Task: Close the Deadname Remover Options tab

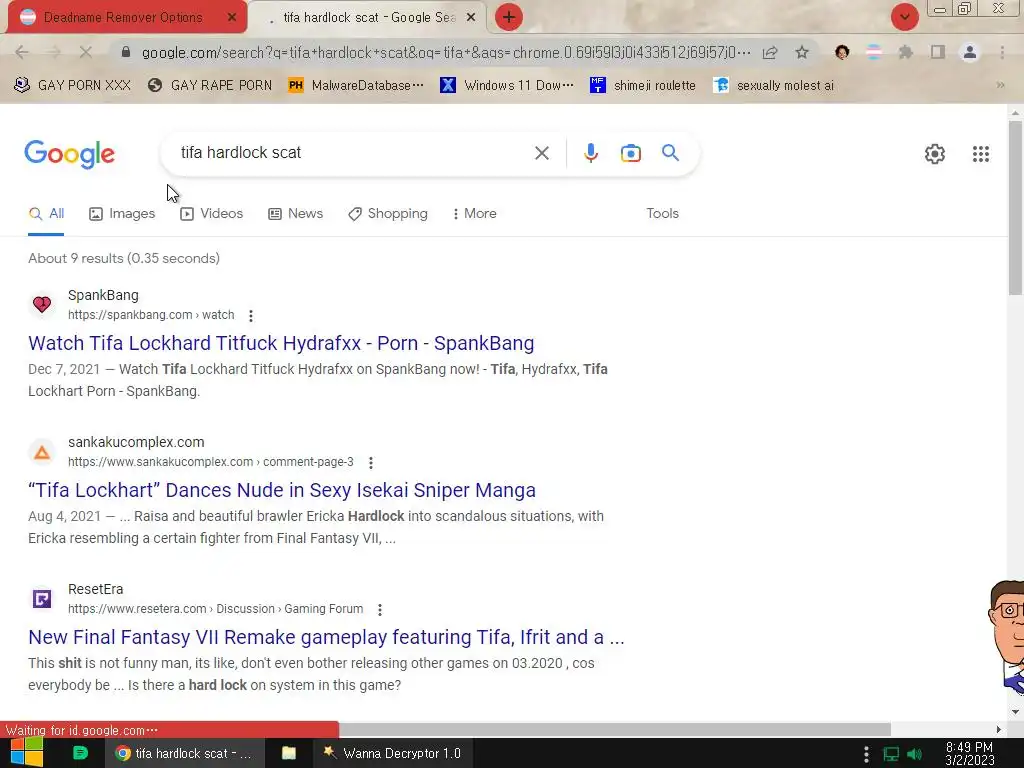Action: tap(231, 18)
